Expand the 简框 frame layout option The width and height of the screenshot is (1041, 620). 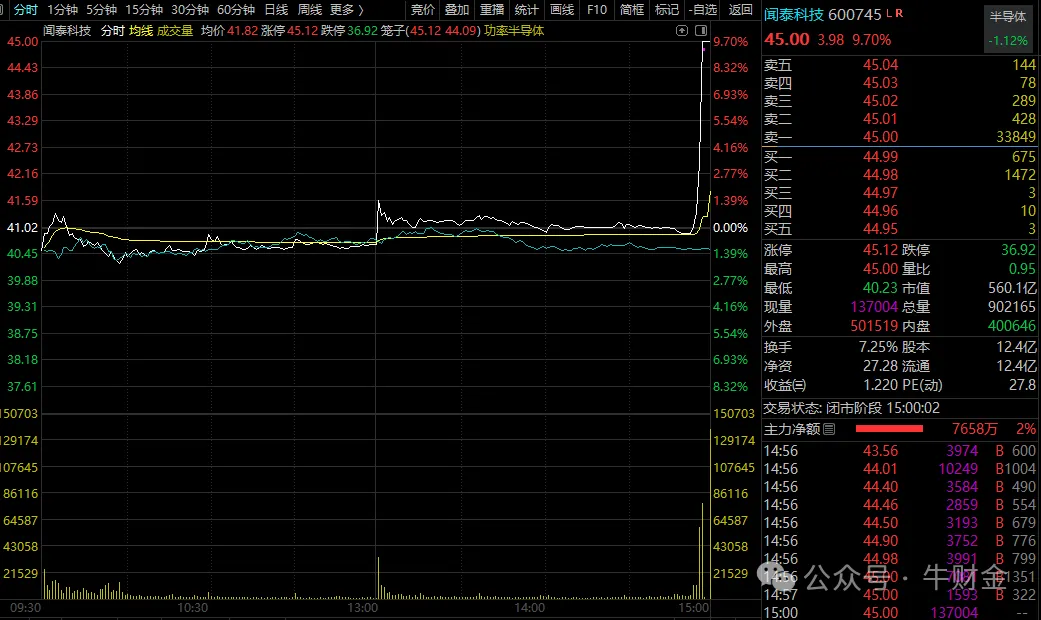point(632,9)
